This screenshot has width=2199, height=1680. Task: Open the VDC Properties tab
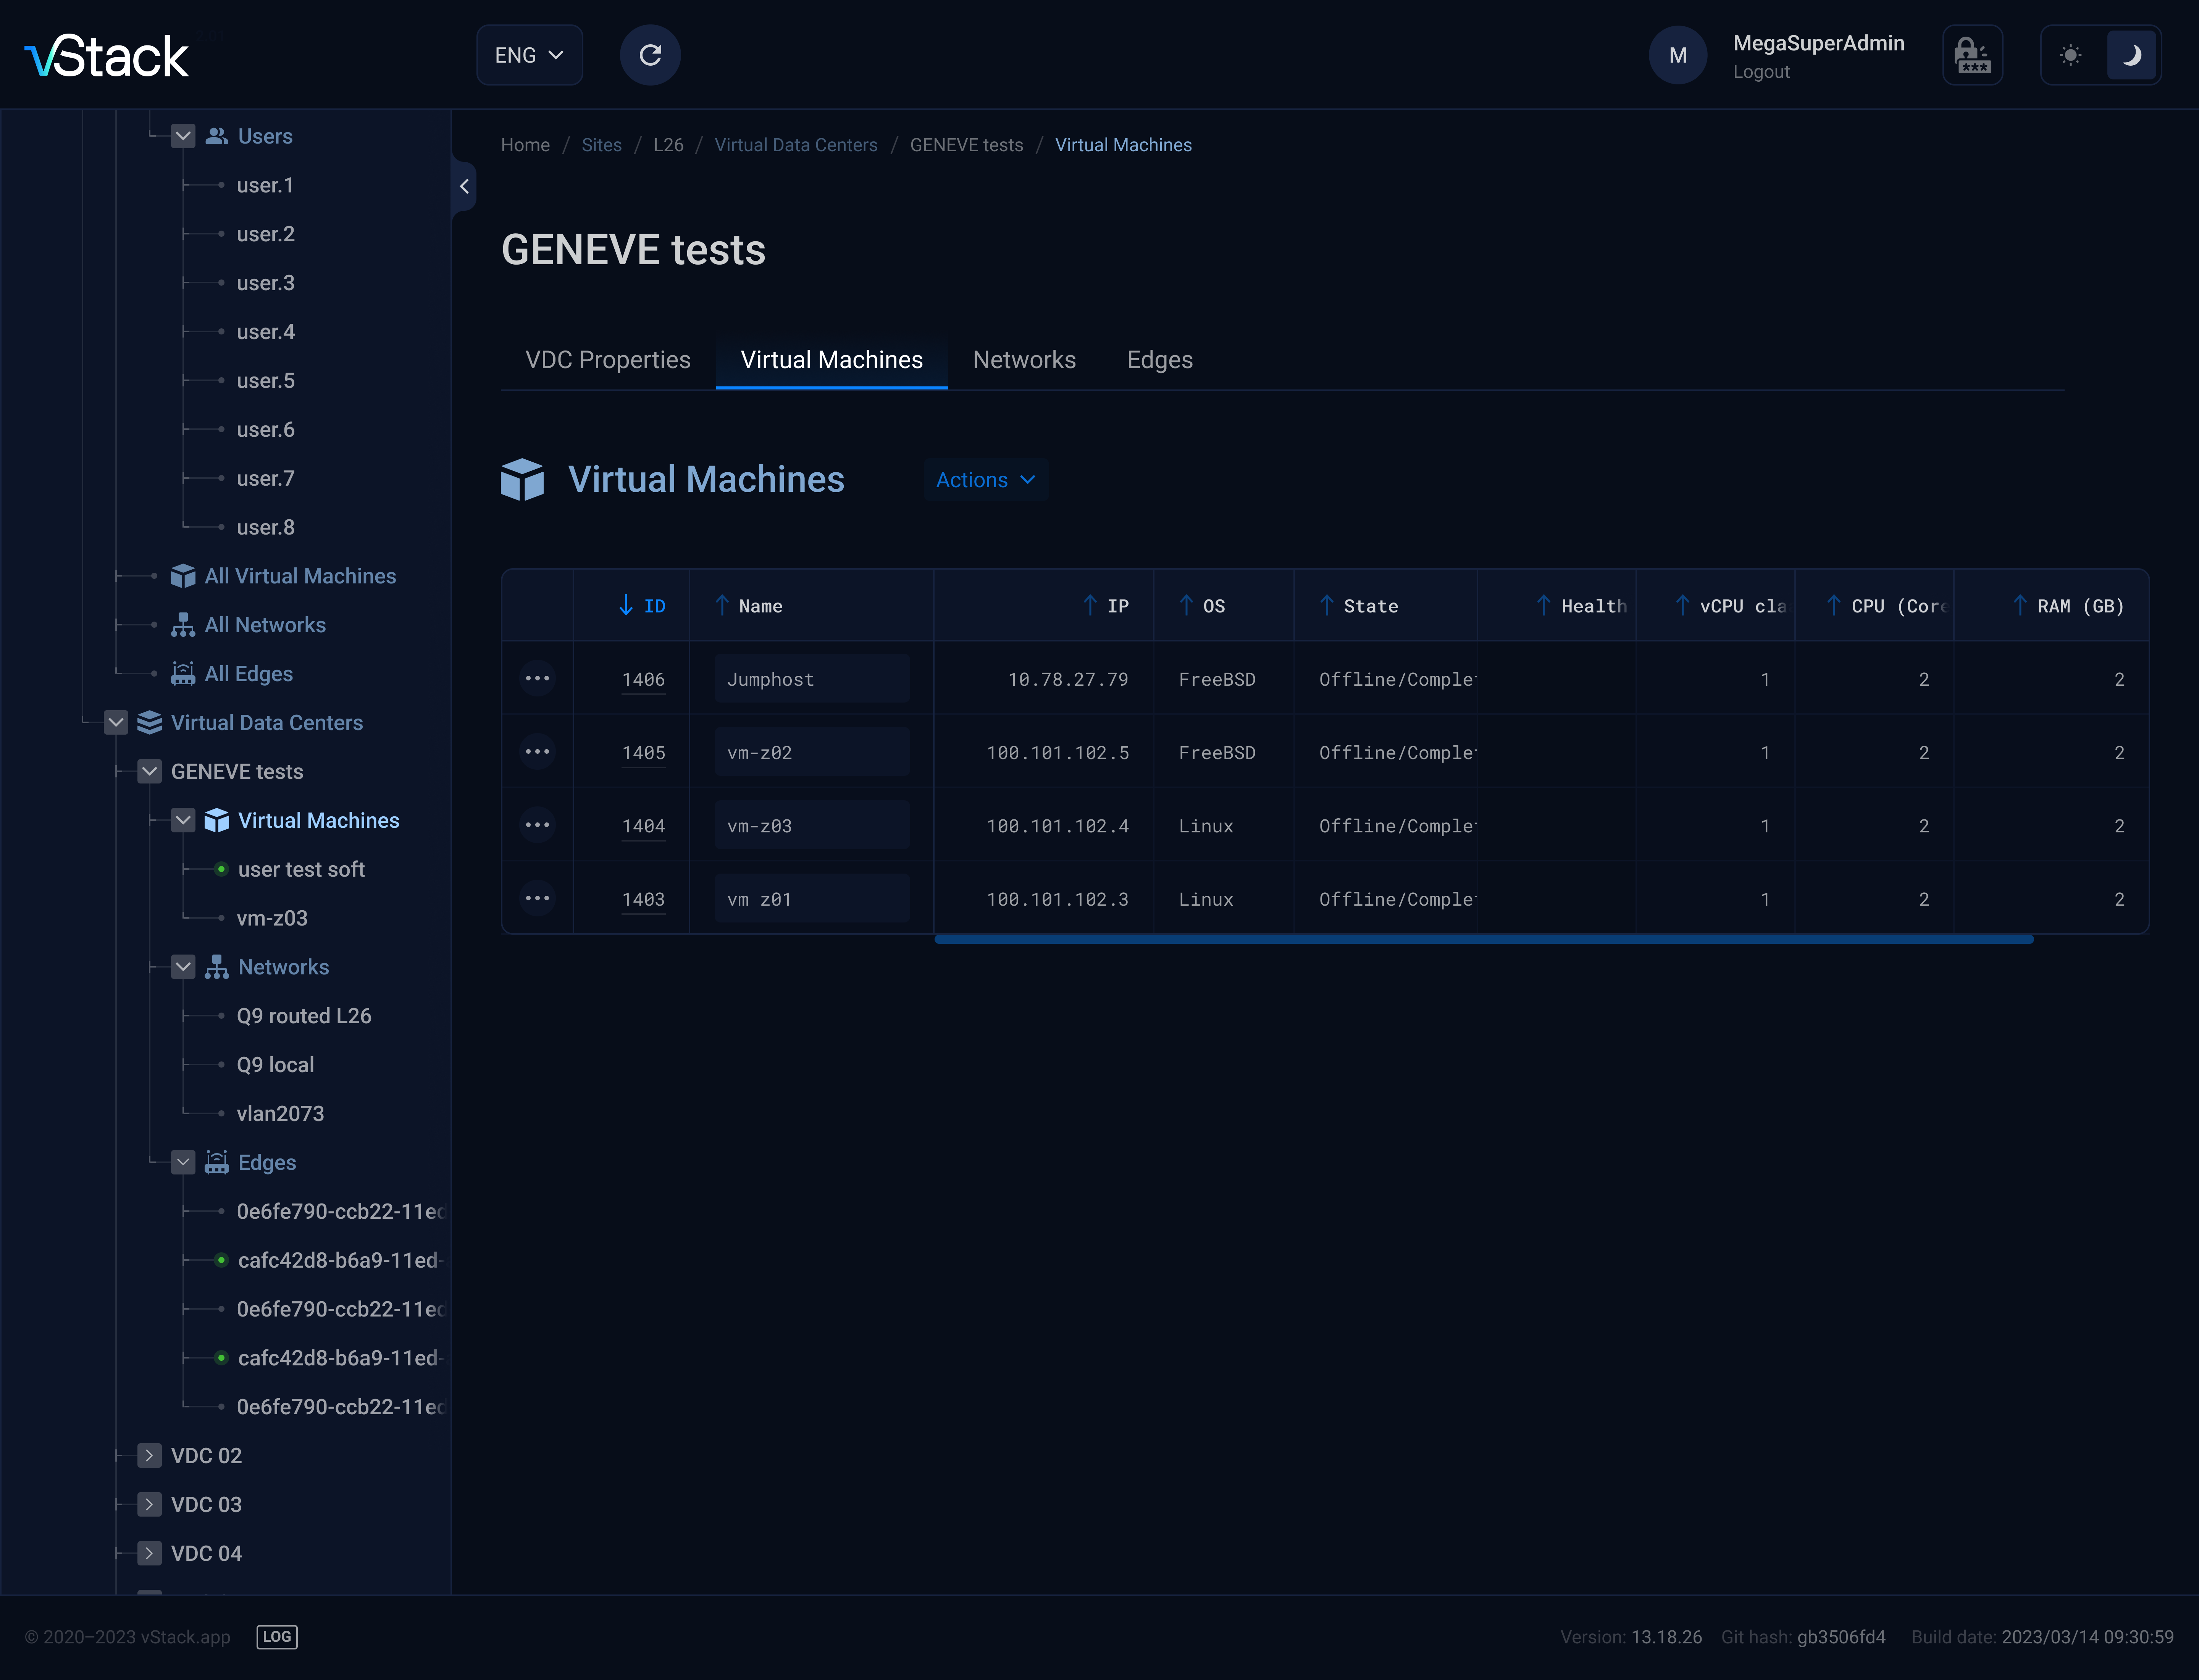pos(608,360)
